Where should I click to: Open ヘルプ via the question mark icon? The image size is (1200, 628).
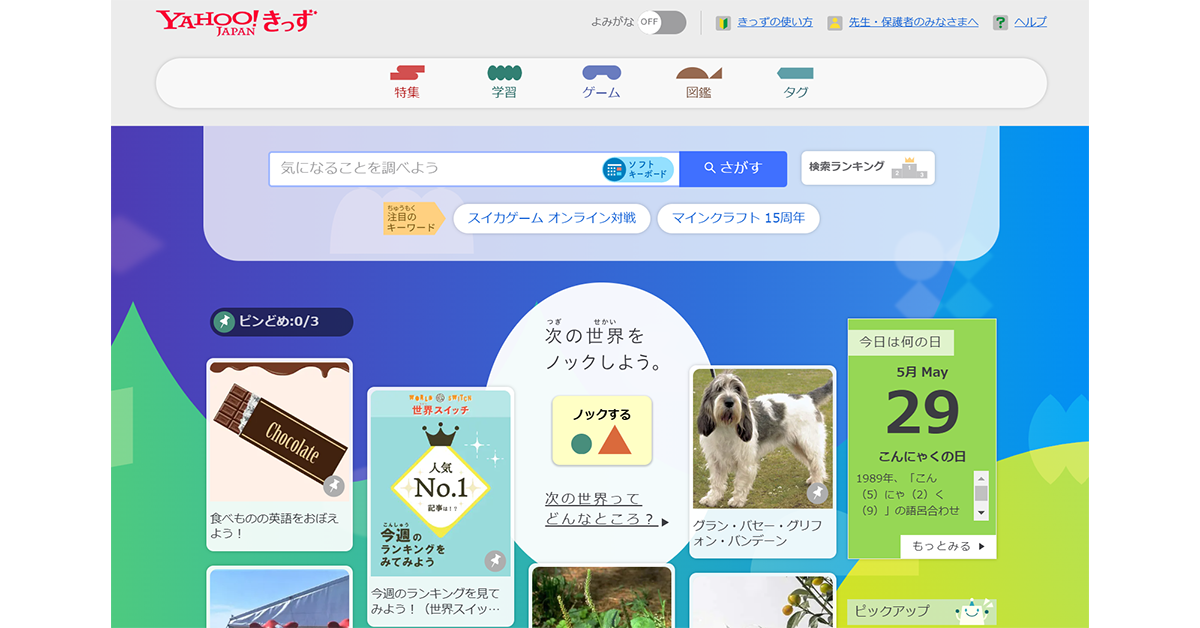coord(999,21)
